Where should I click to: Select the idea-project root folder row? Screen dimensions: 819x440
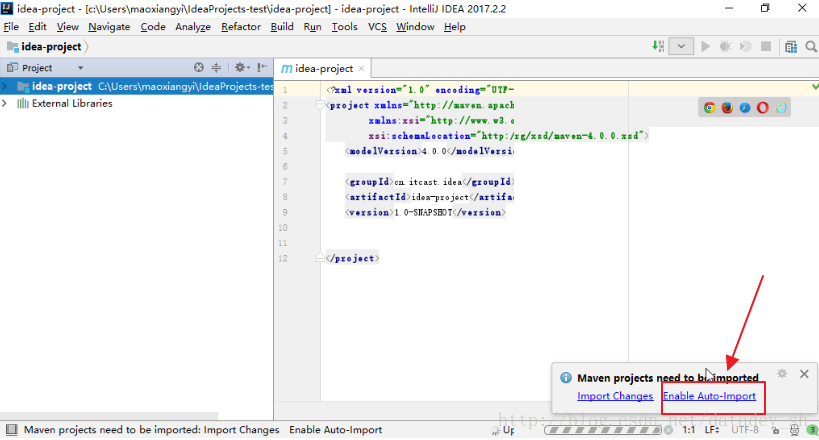pyautogui.click(x=136, y=86)
